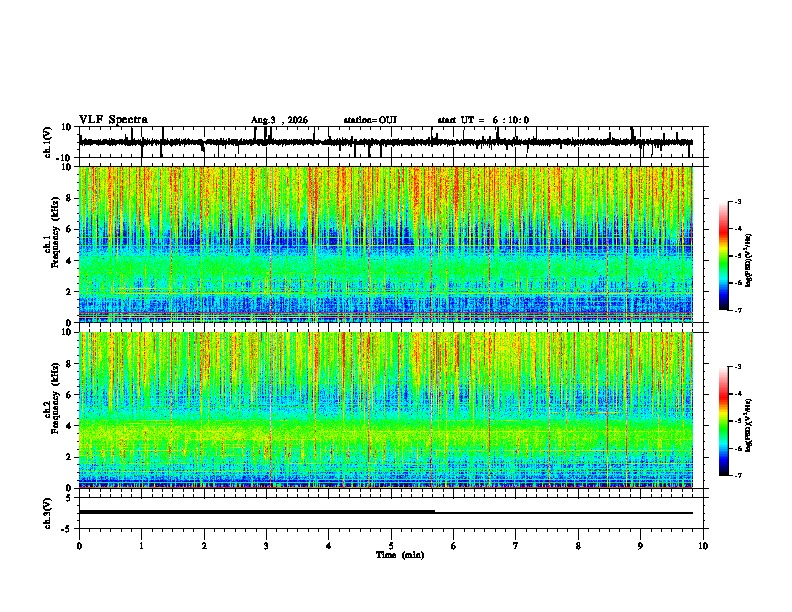
Task: Click the ch.1 spectrogram plot
Action: pos(386,244)
